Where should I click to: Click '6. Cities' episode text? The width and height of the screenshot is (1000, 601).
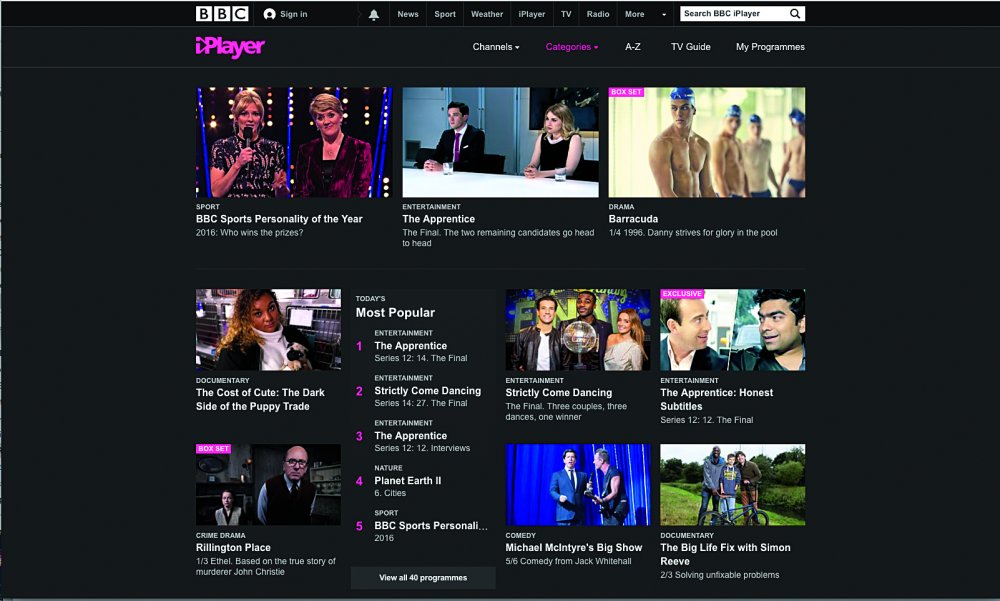point(390,493)
